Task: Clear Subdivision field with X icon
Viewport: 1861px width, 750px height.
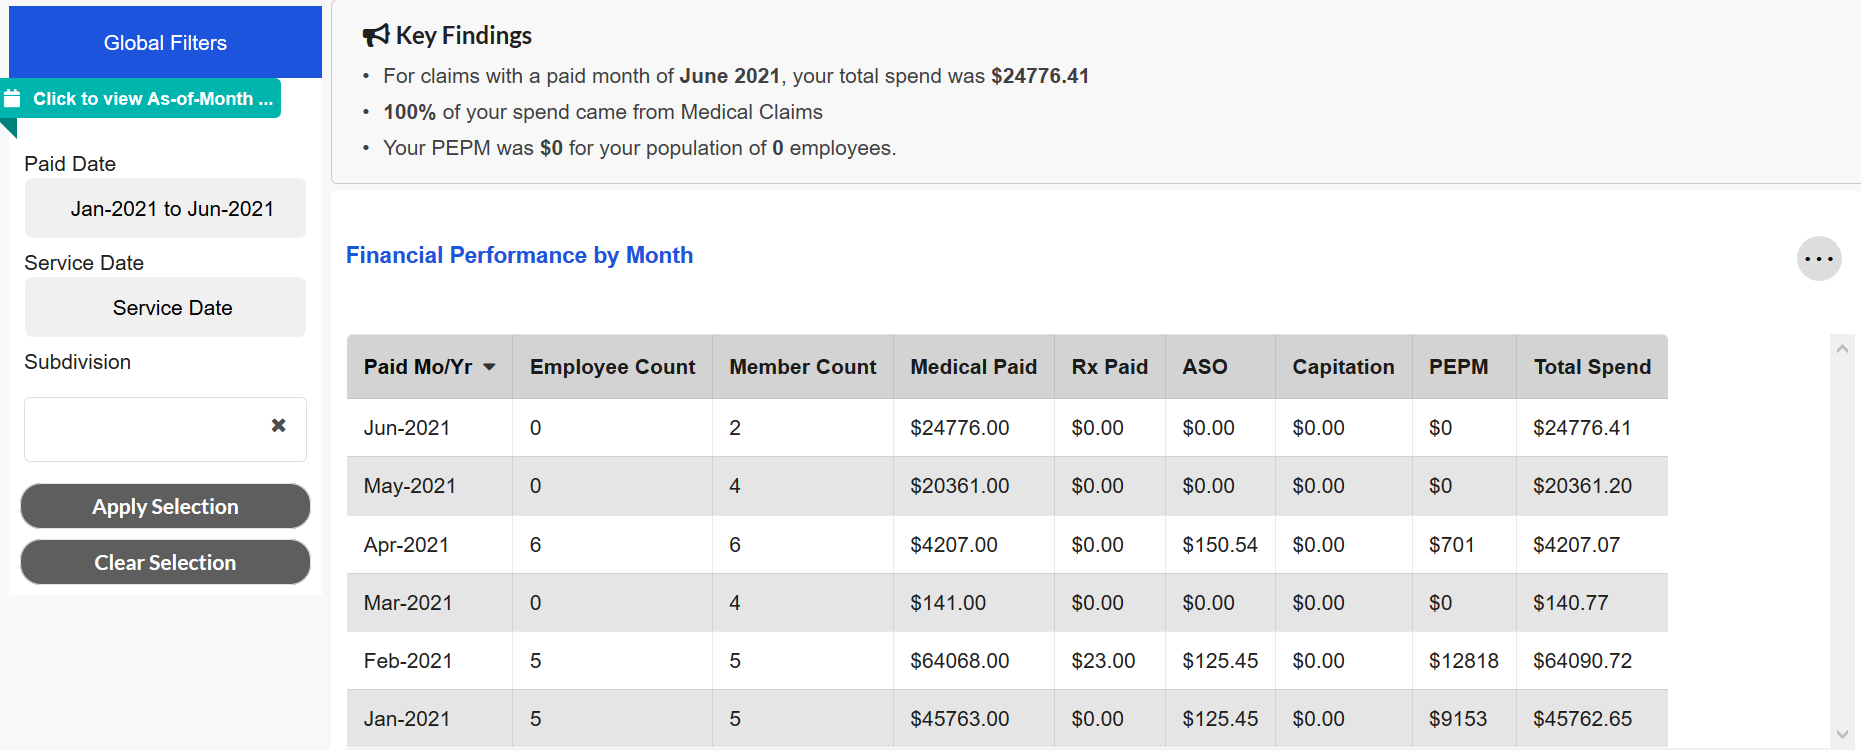Action: pyautogui.click(x=279, y=426)
